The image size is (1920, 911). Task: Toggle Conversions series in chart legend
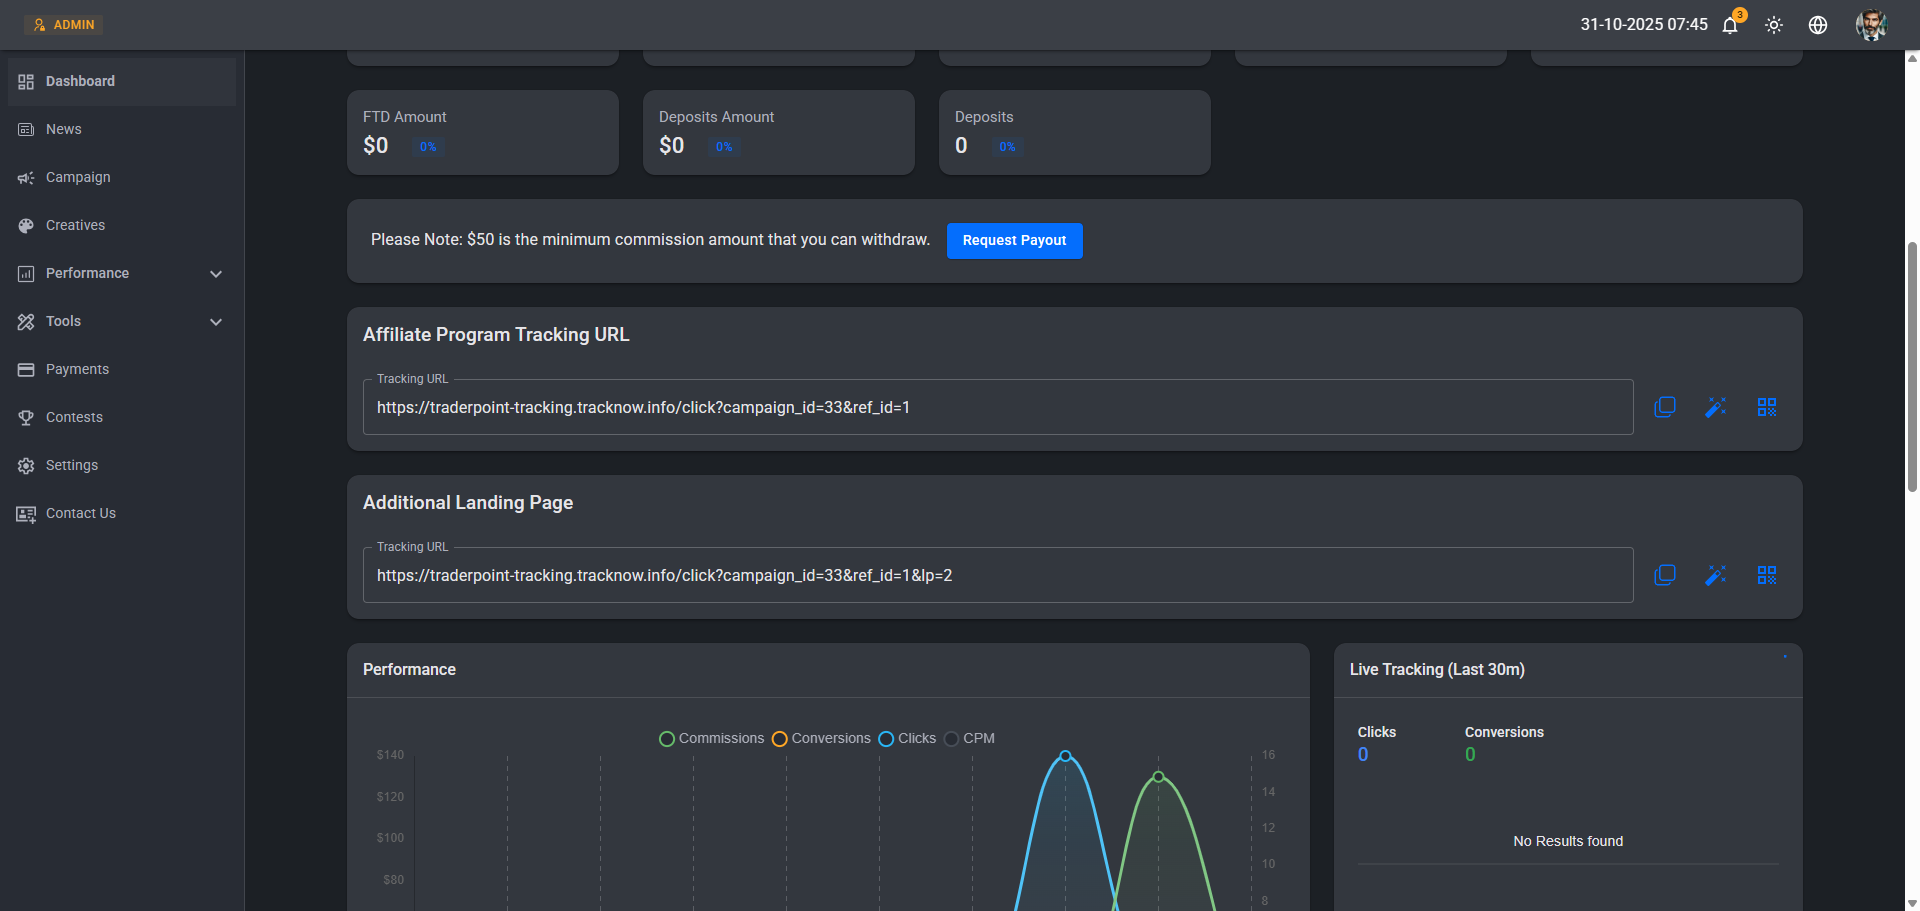[821, 738]
